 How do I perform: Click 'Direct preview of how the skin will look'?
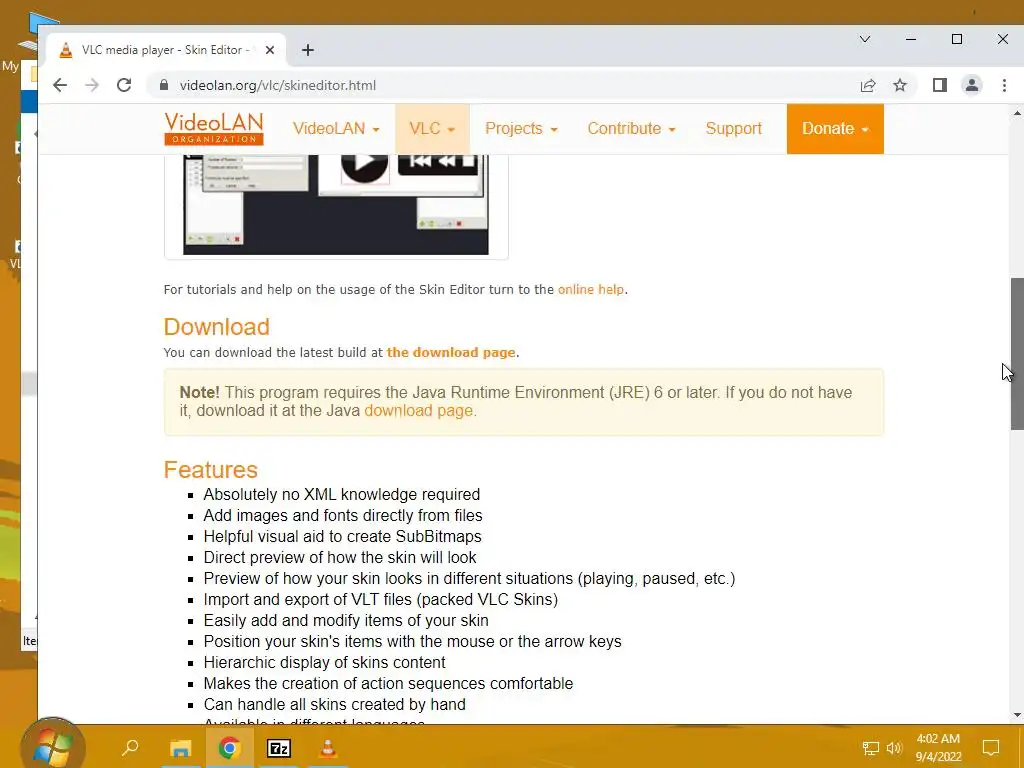point(340,557)
